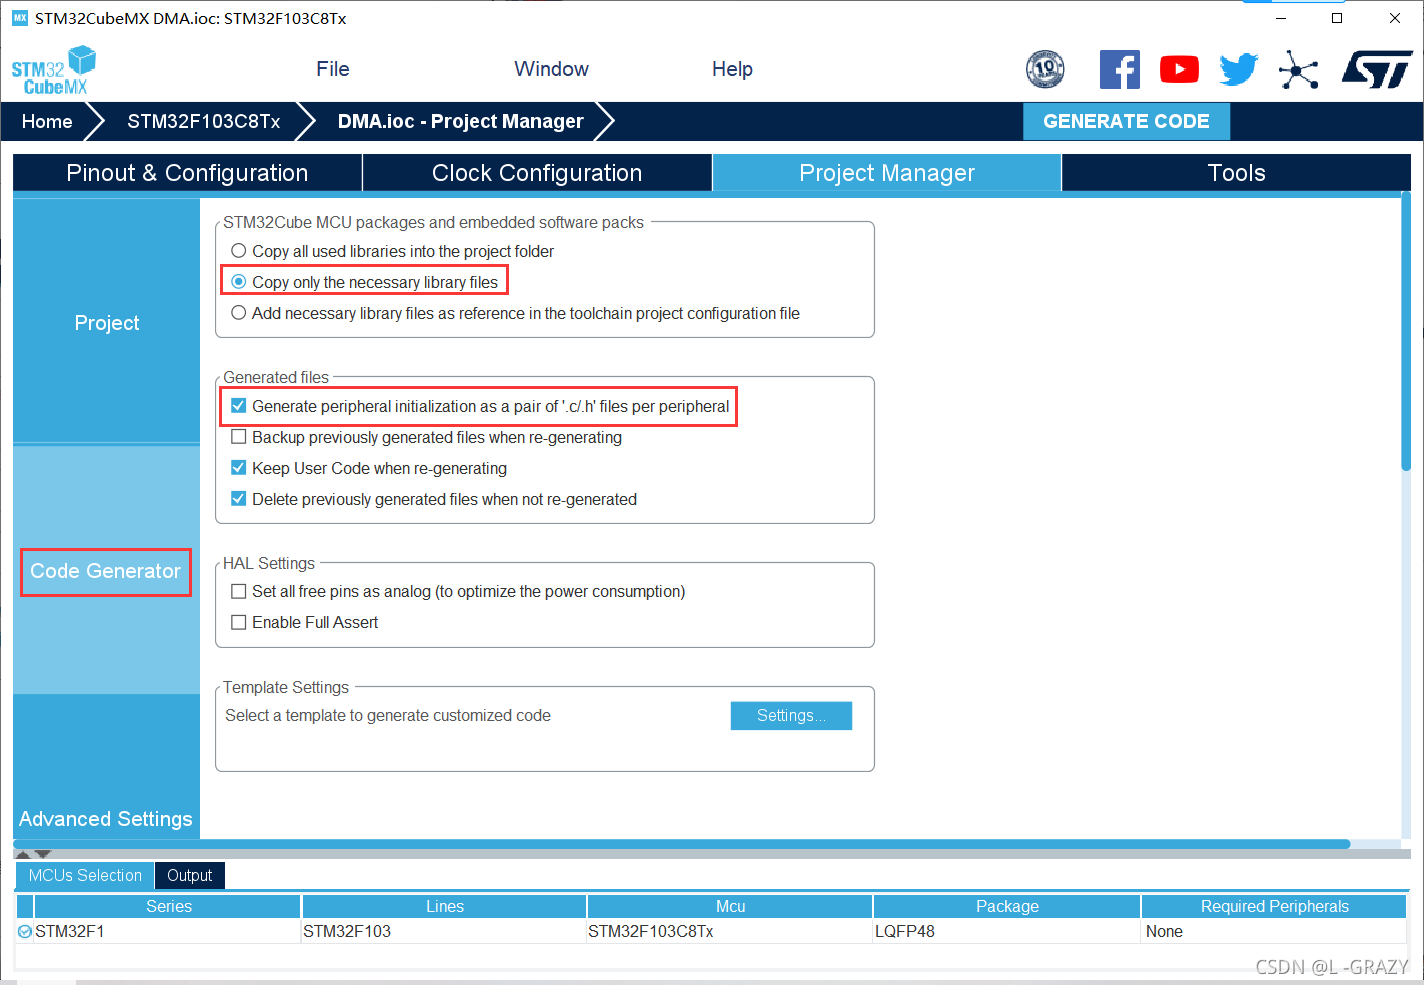This screenshot has width=1424, height=985.
Task: Open the Help menu
Action: (732, 69)
